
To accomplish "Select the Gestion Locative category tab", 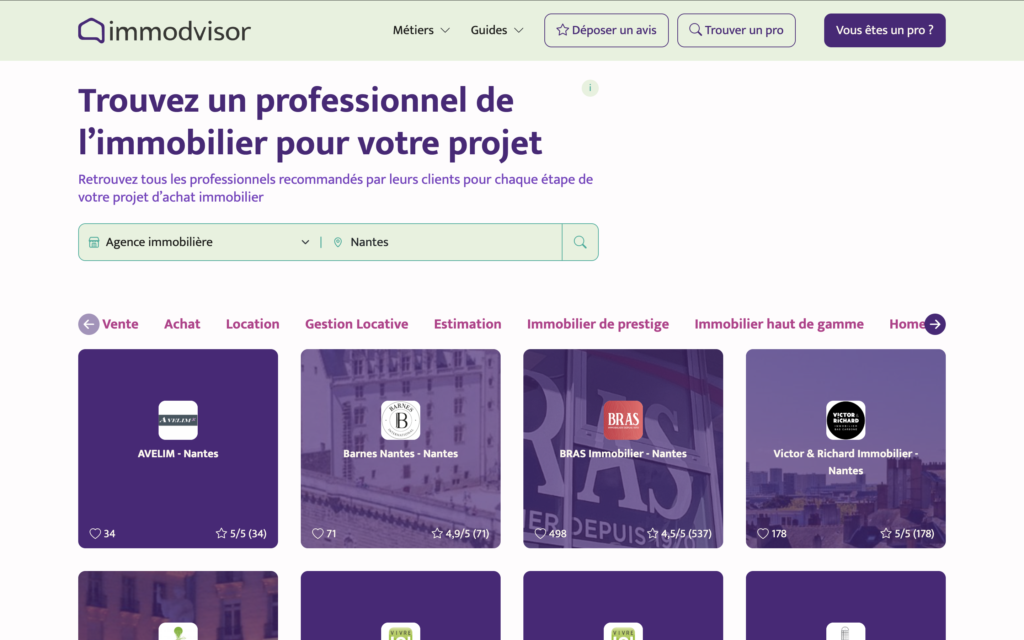I will (357, 324).
